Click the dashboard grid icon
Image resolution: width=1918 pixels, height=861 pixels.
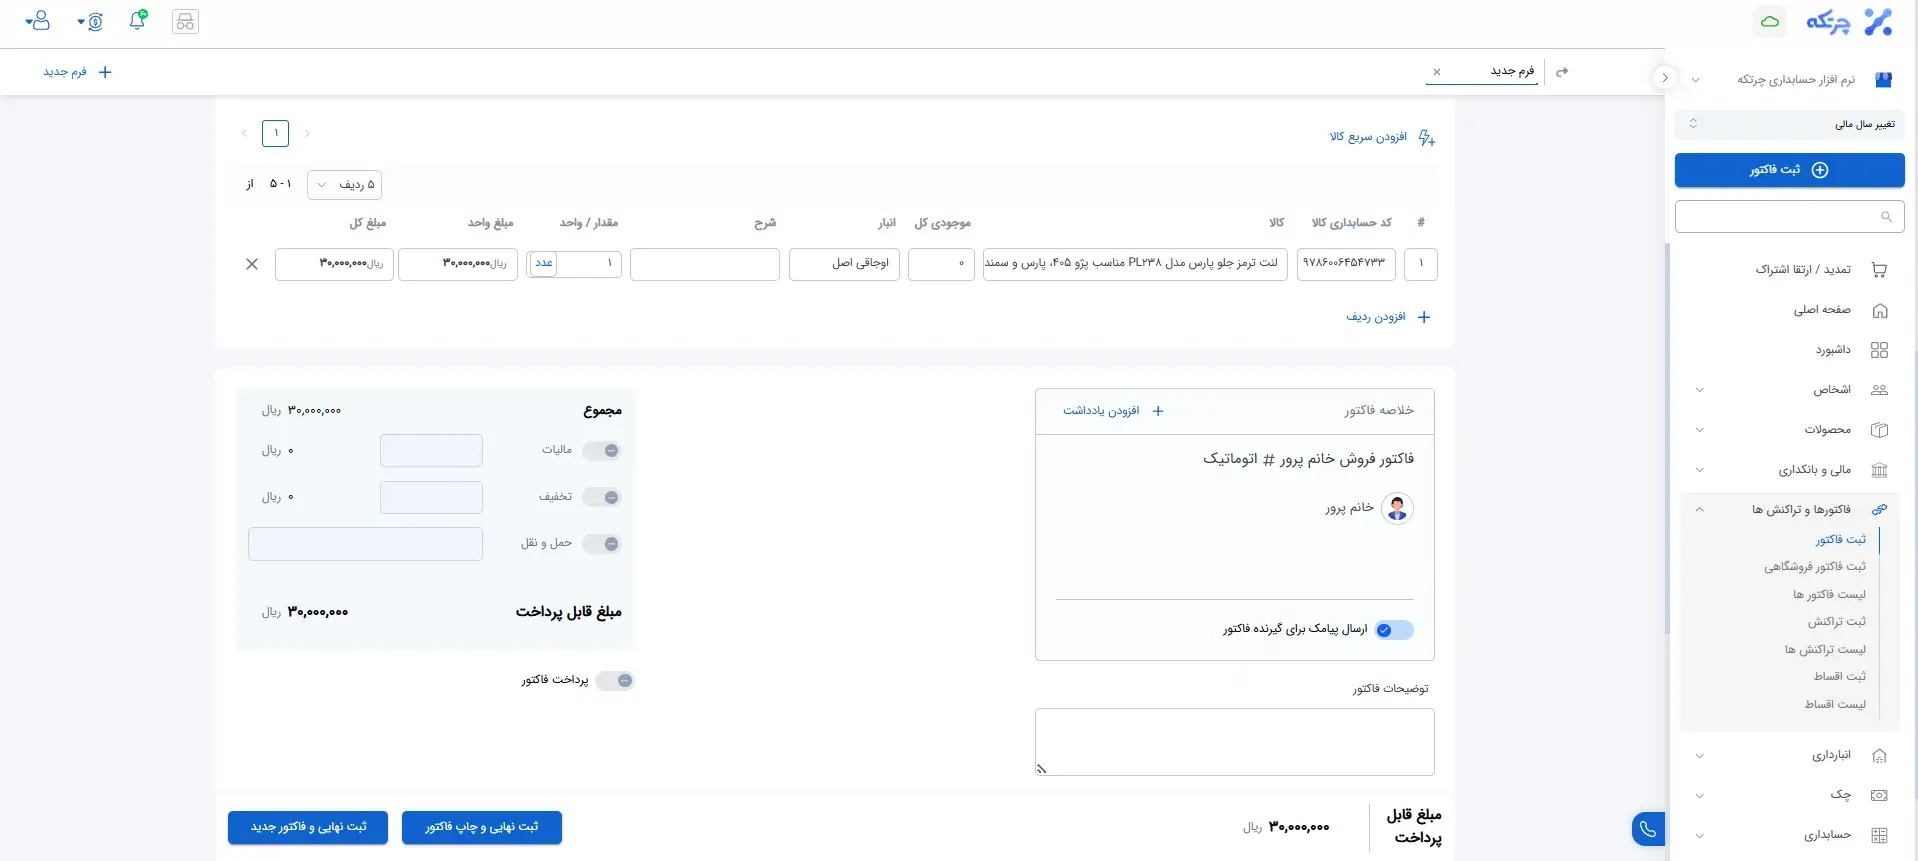click(x=1879, y=350)
